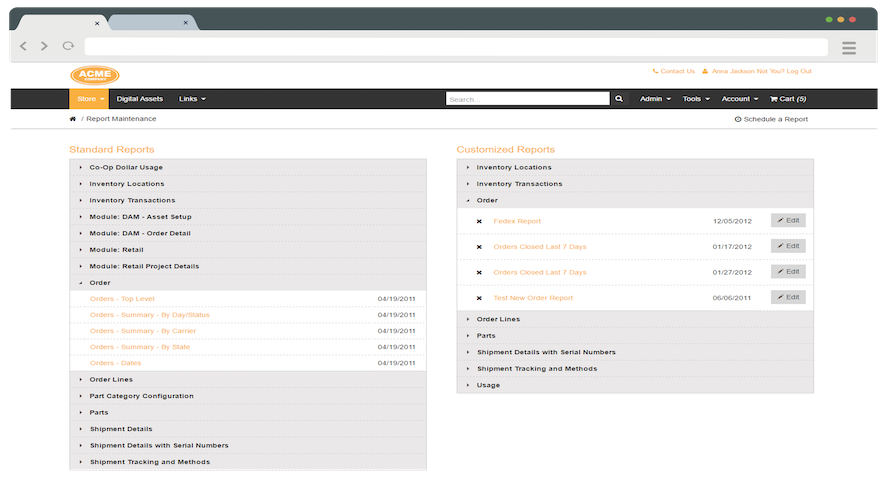Open the Links dropdown menu
Image resolution: width=890 pixels, height=500 pixels.
pyautogui.click(x=192, y=99)
